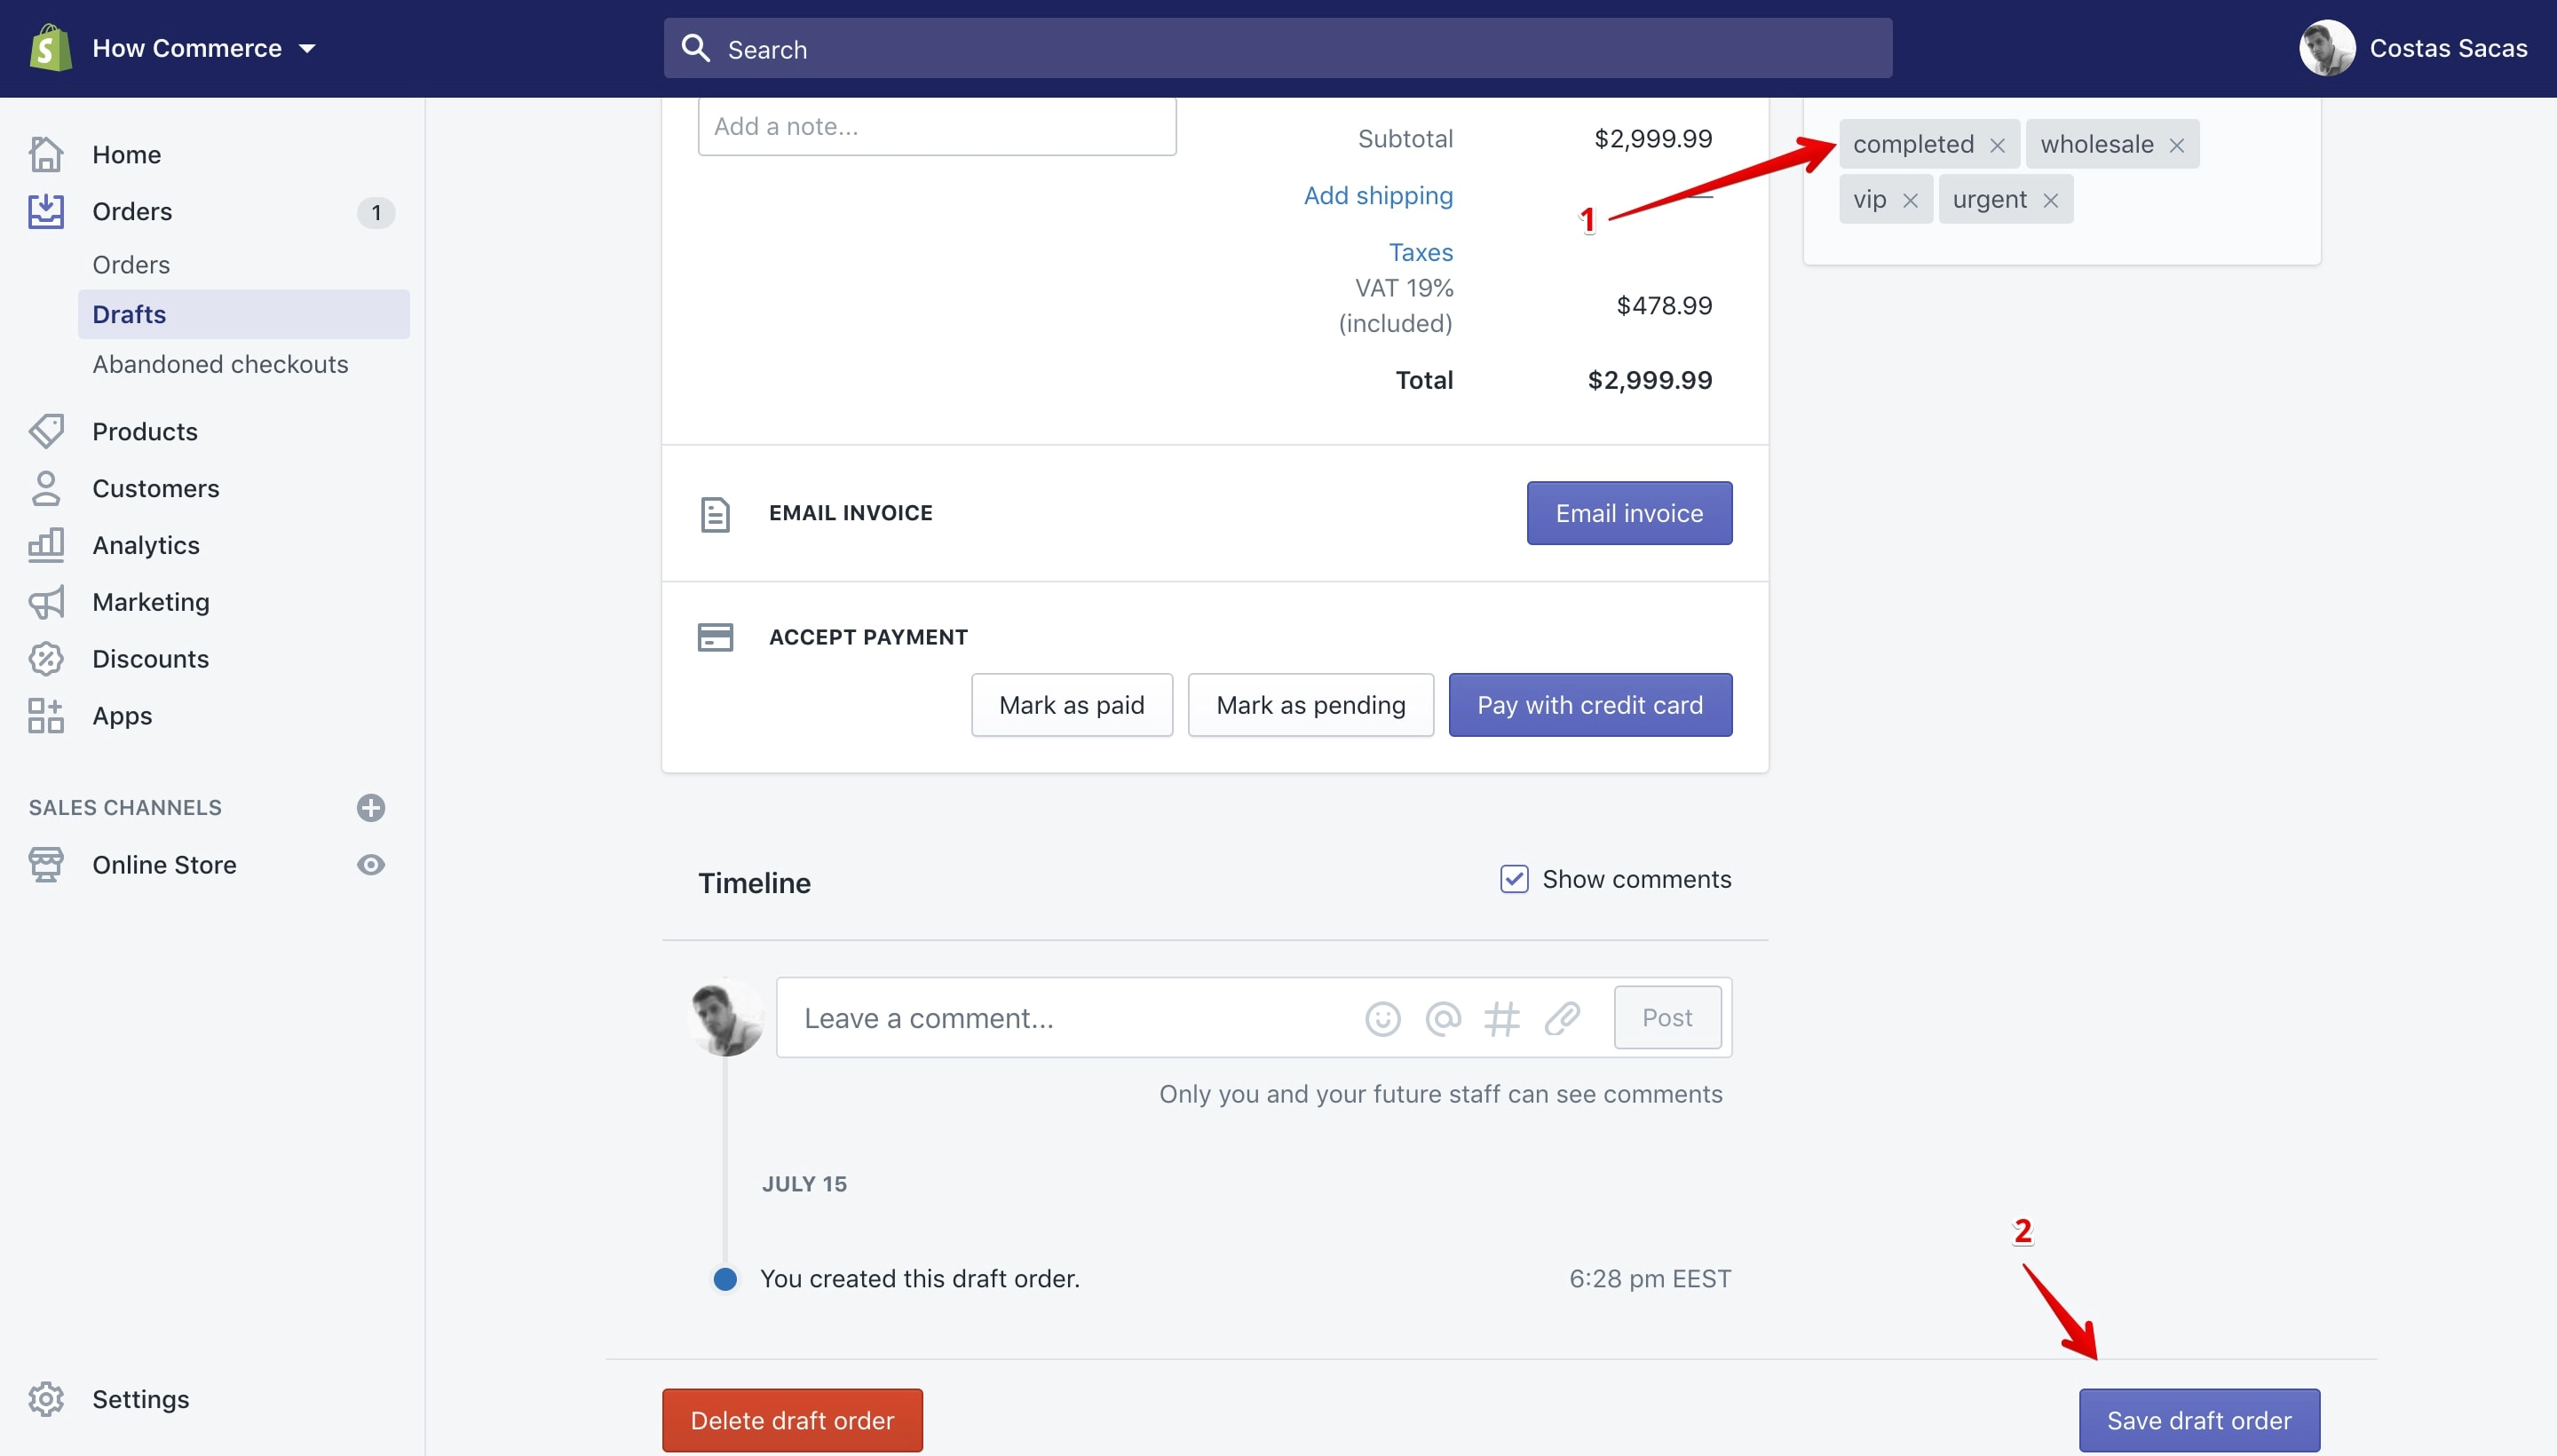
Task: Click the attachment paperclip icon
Action: tap(1561, 1019)
